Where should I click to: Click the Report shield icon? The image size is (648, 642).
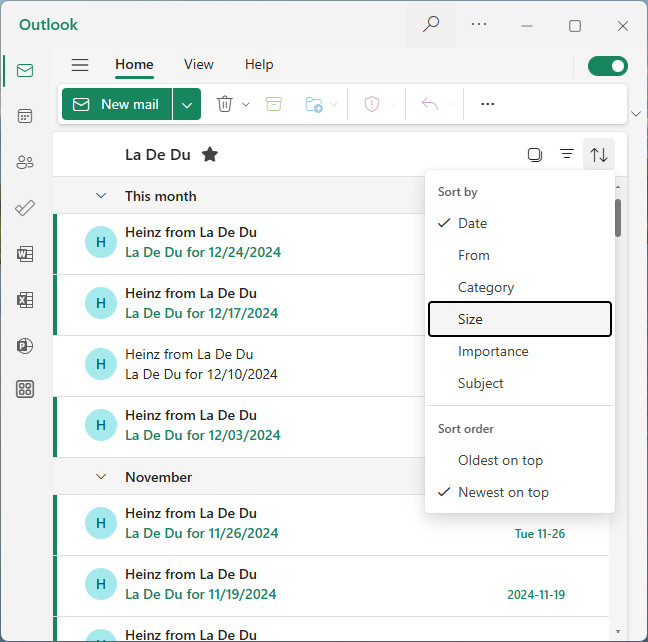pos(372,104)
